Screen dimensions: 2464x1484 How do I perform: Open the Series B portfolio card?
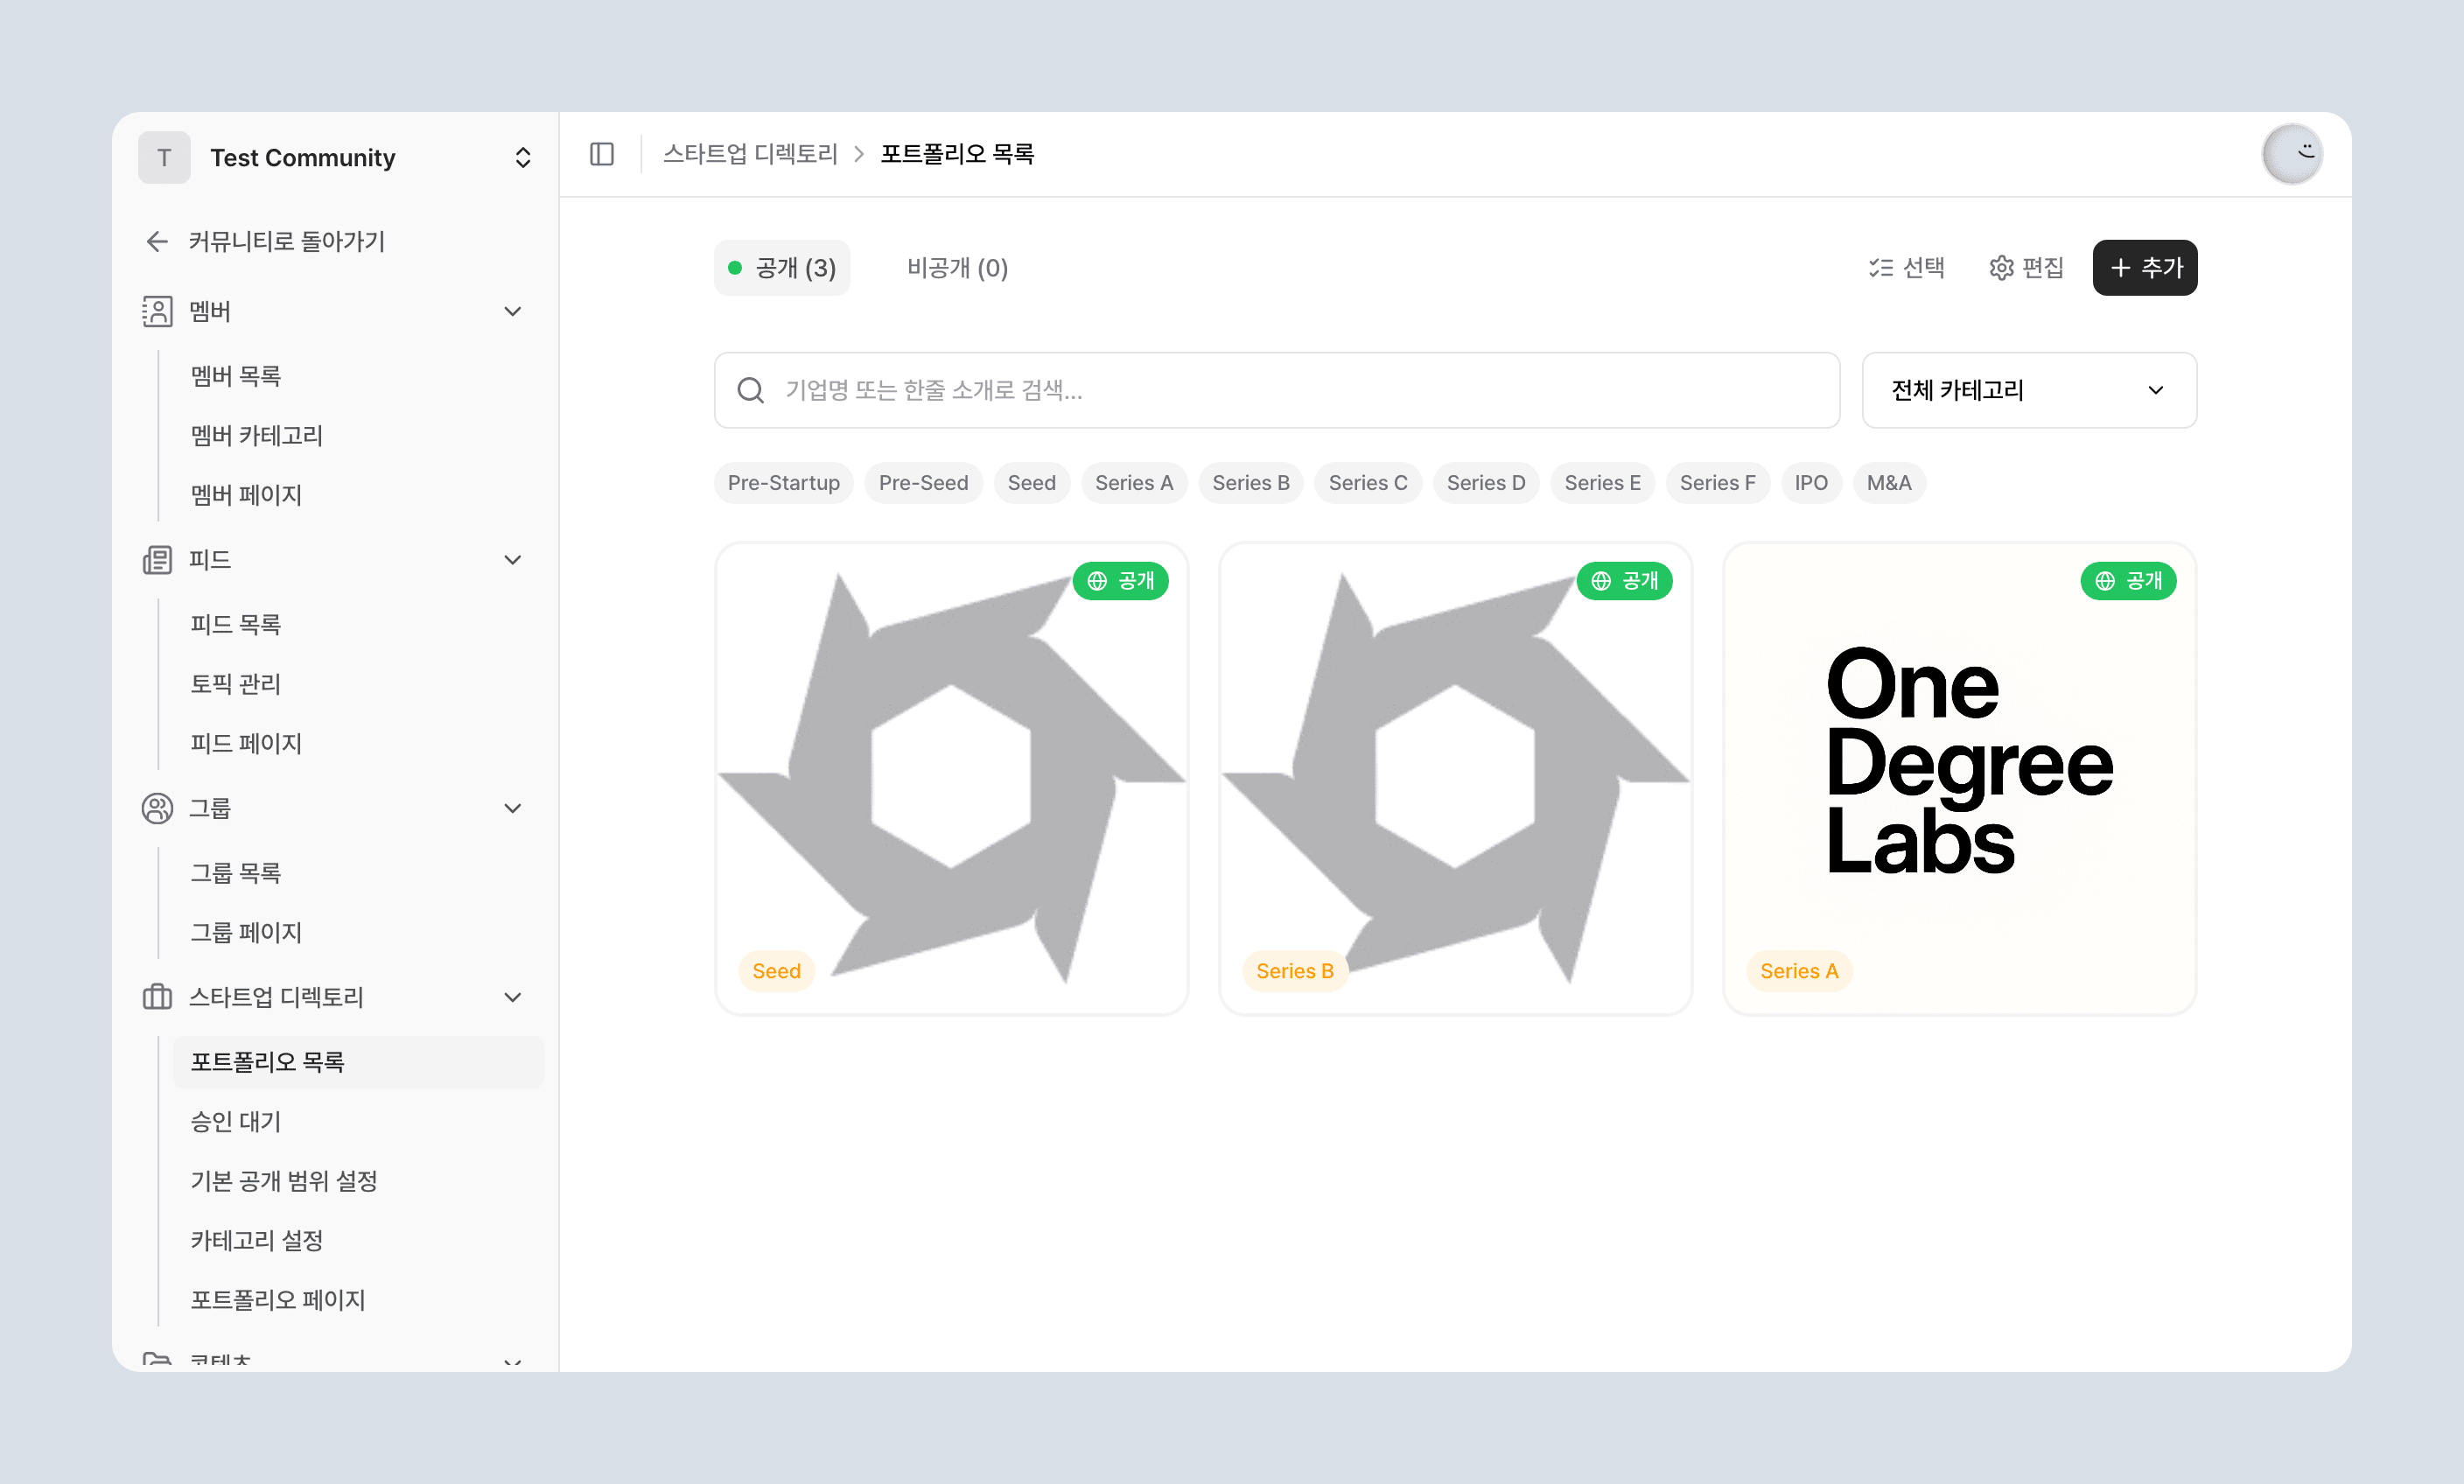1455,779
